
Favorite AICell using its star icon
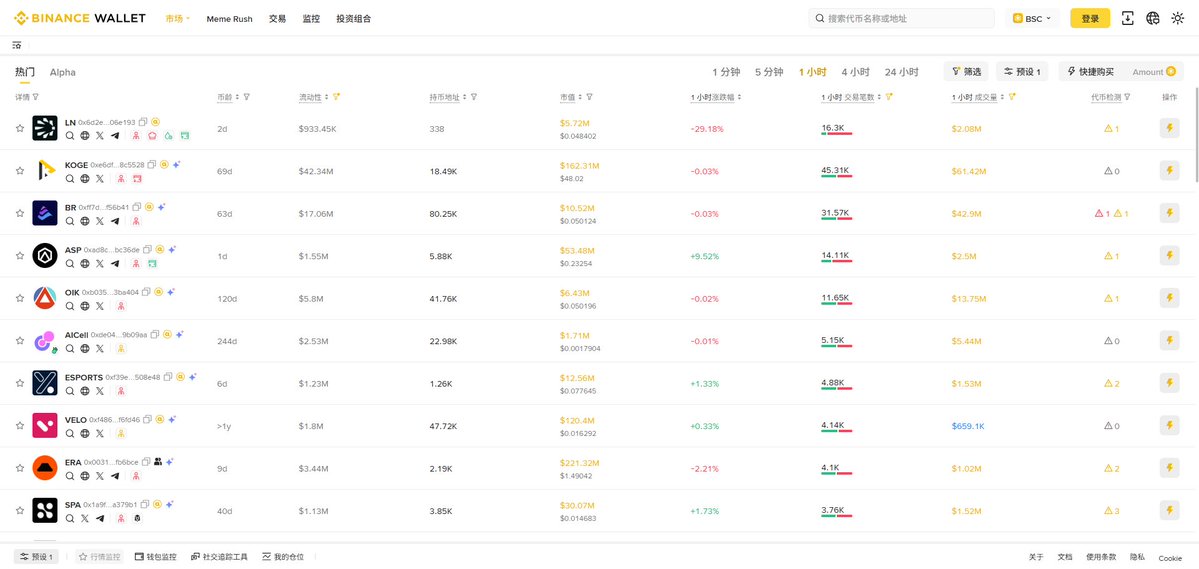(x=20, y=340)
